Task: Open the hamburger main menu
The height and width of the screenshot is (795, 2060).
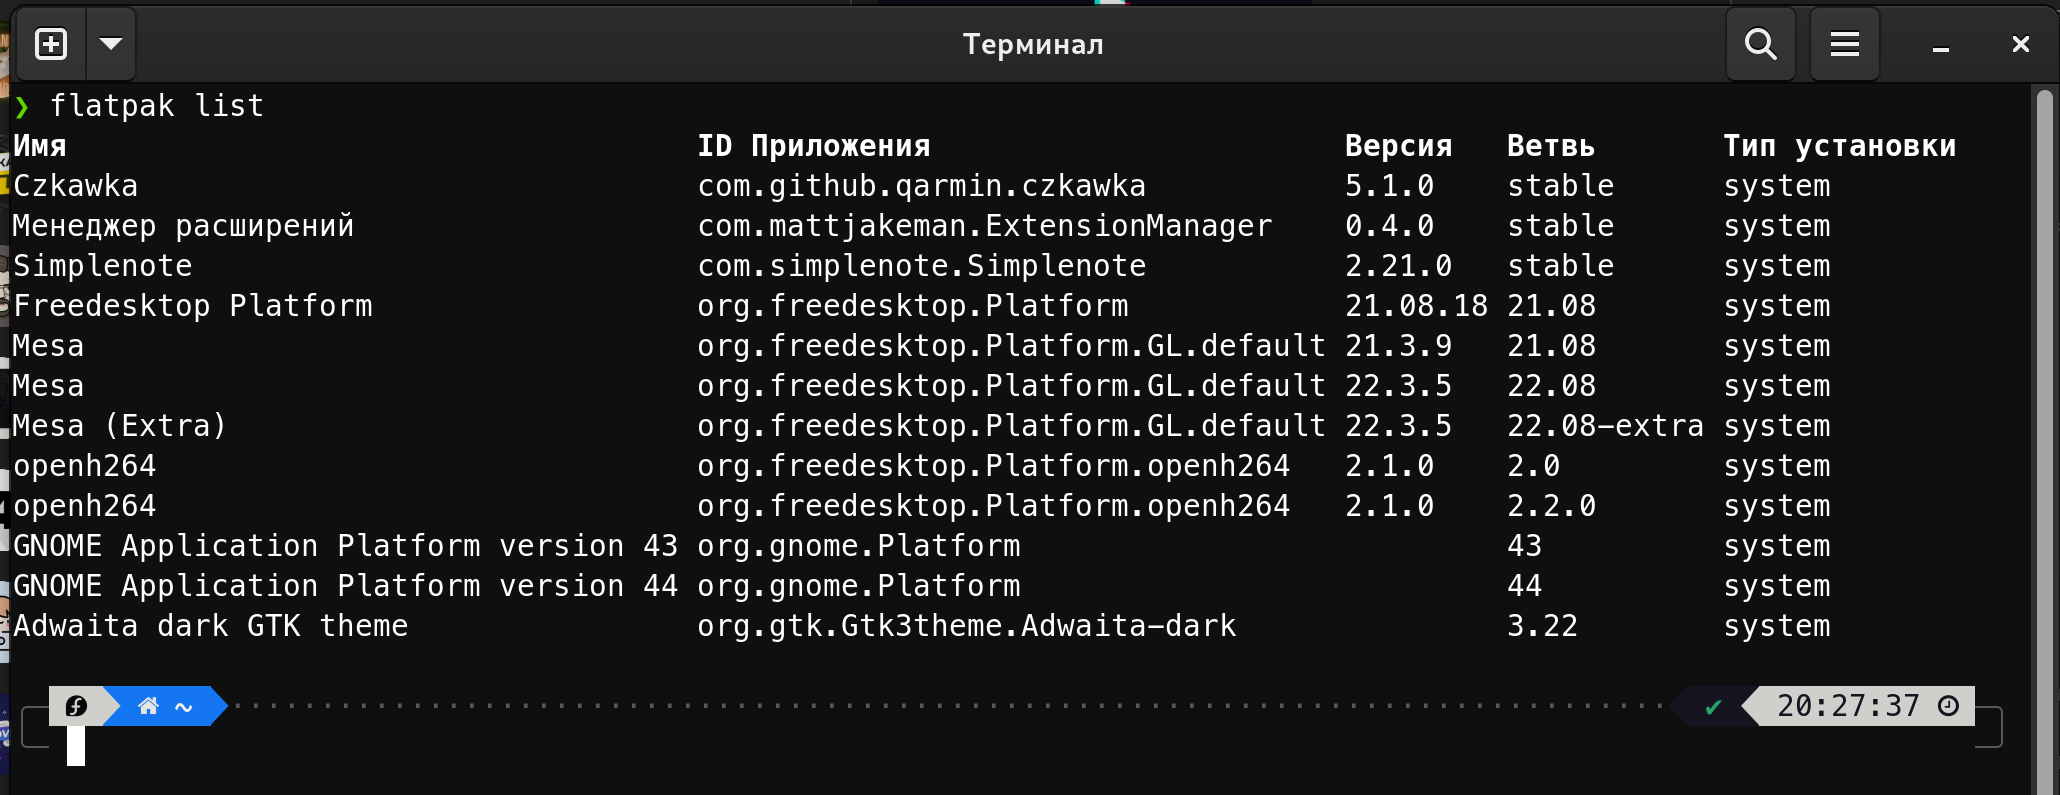Action: tap(1844, 44)
